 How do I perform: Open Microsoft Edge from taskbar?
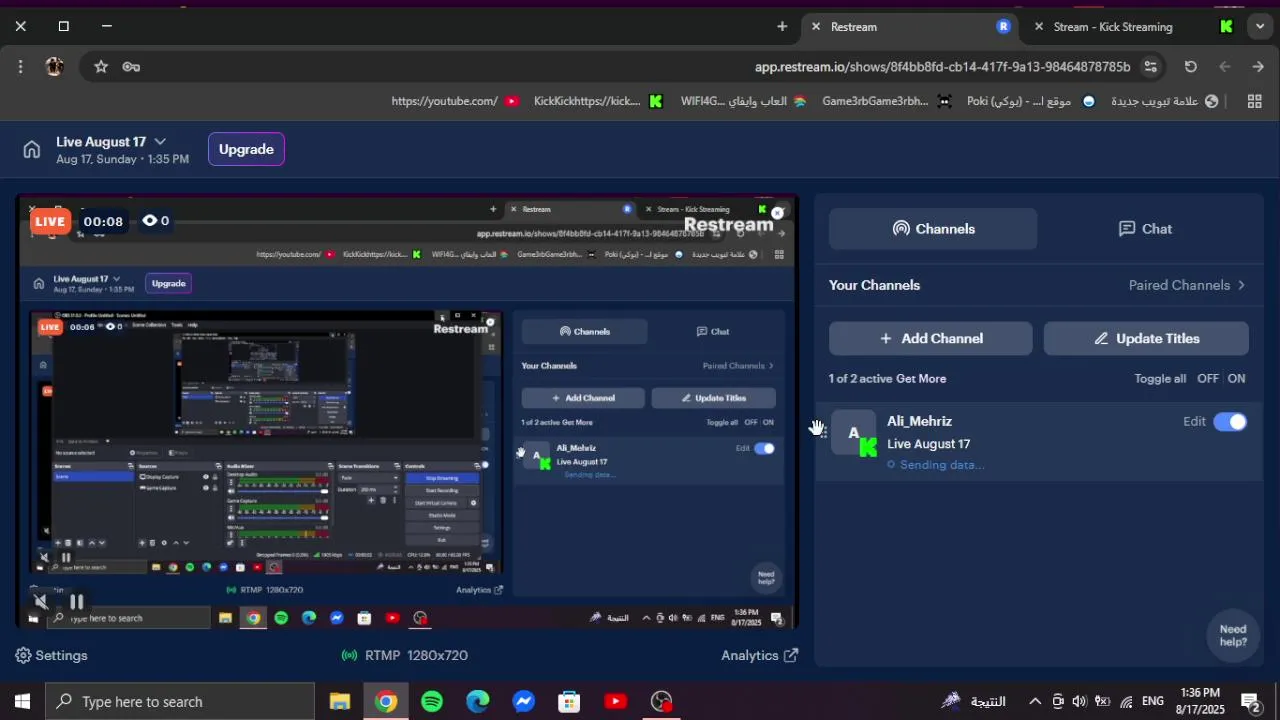(x=478, y=702)
